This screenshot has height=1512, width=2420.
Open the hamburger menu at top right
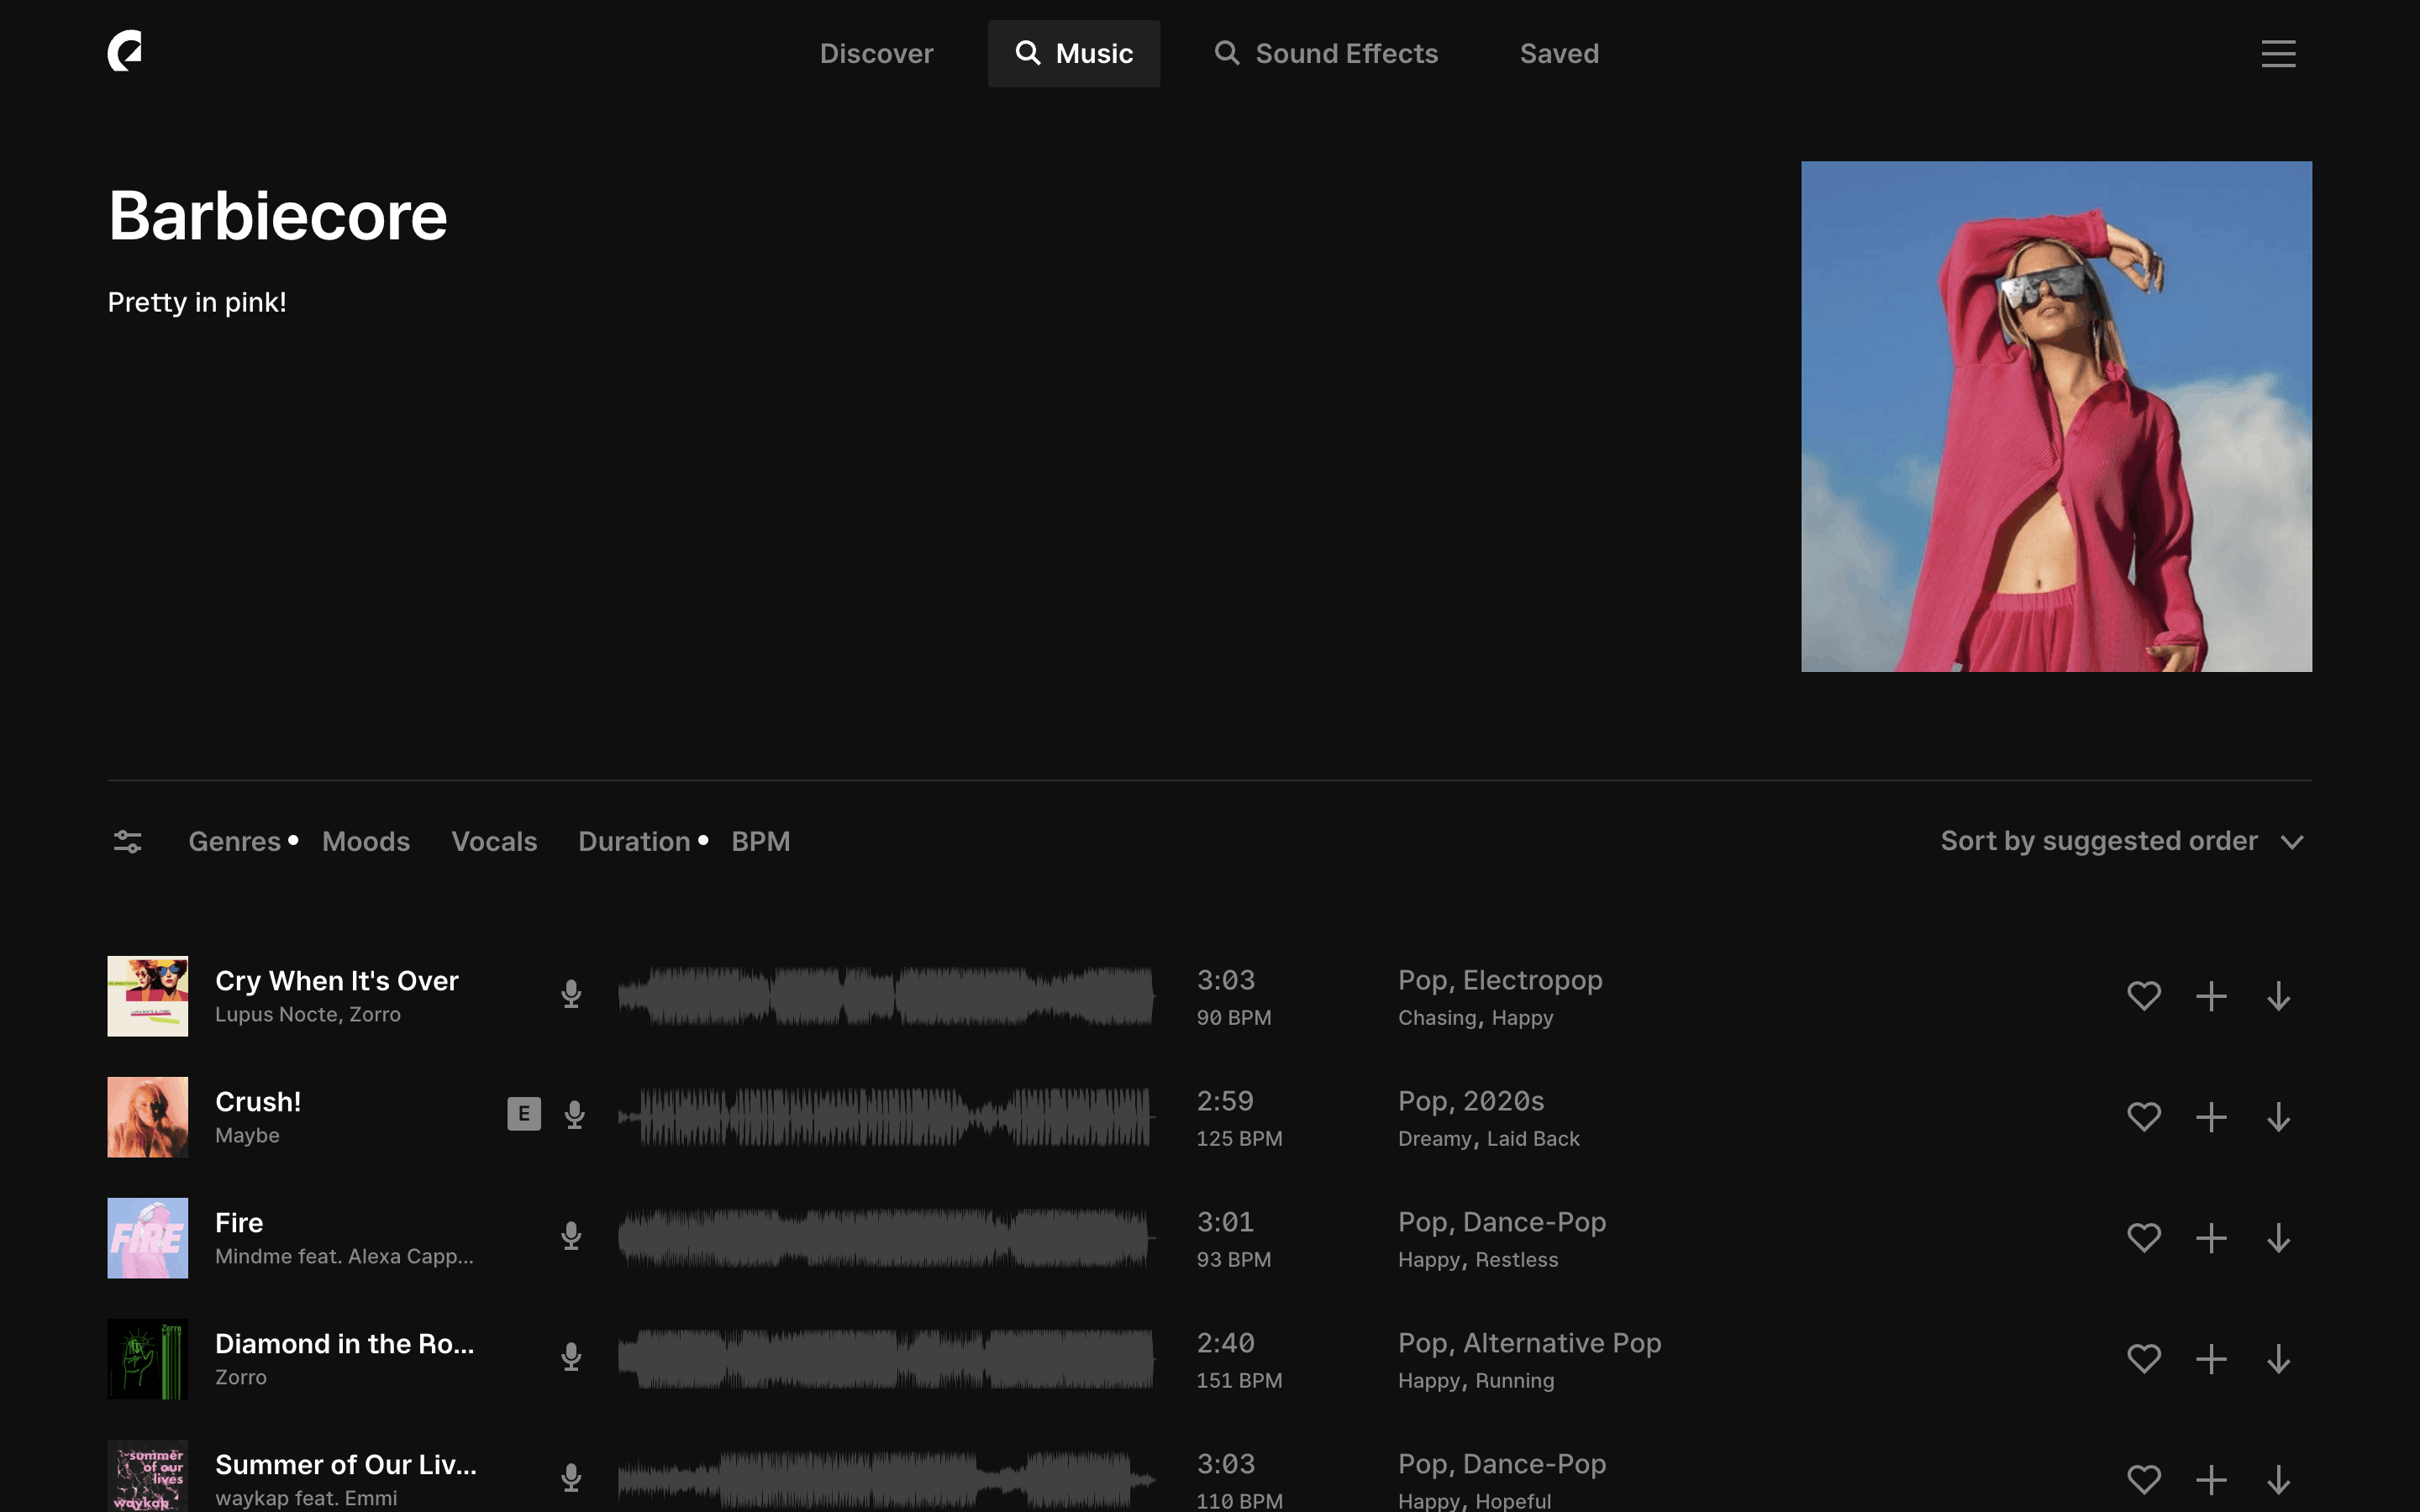[x=2278, y=53]
